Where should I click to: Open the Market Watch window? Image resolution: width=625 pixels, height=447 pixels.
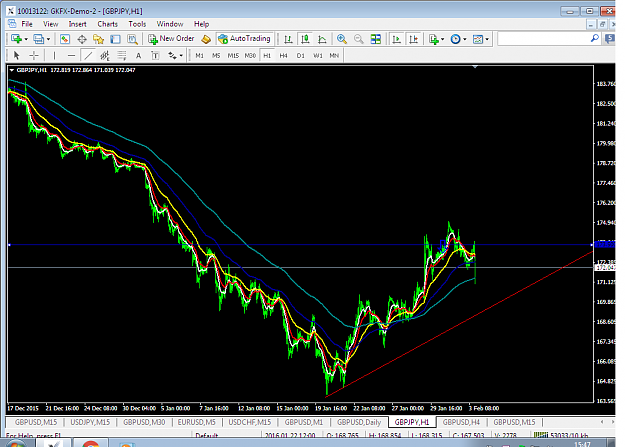(65, 39)
